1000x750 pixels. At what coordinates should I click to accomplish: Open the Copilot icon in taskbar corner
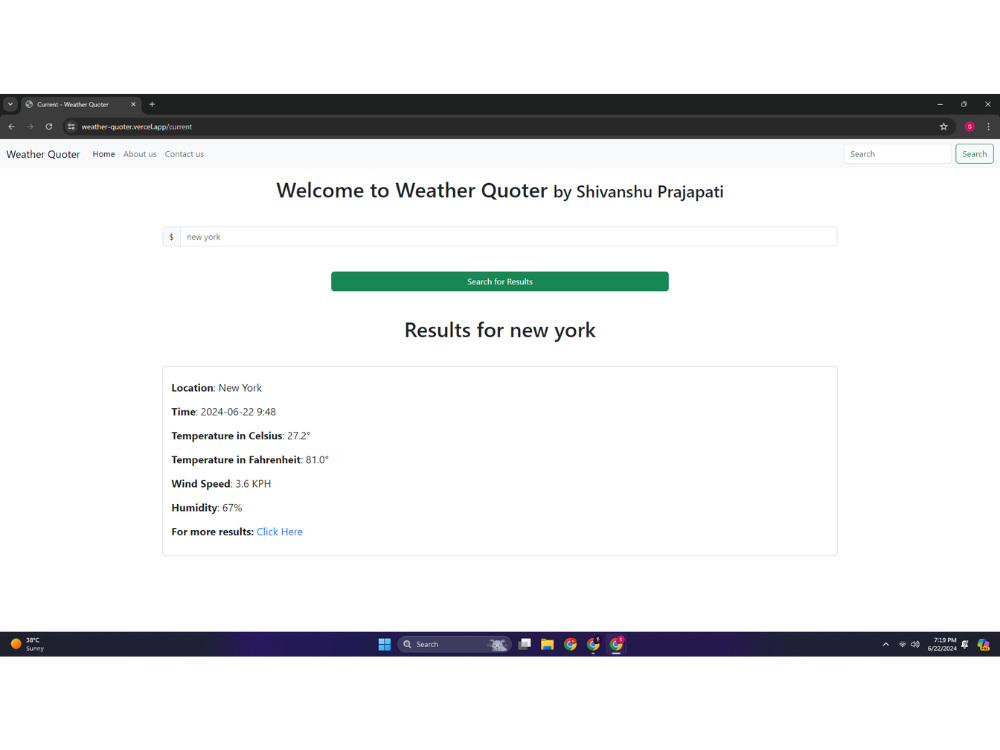pos(983,644)
